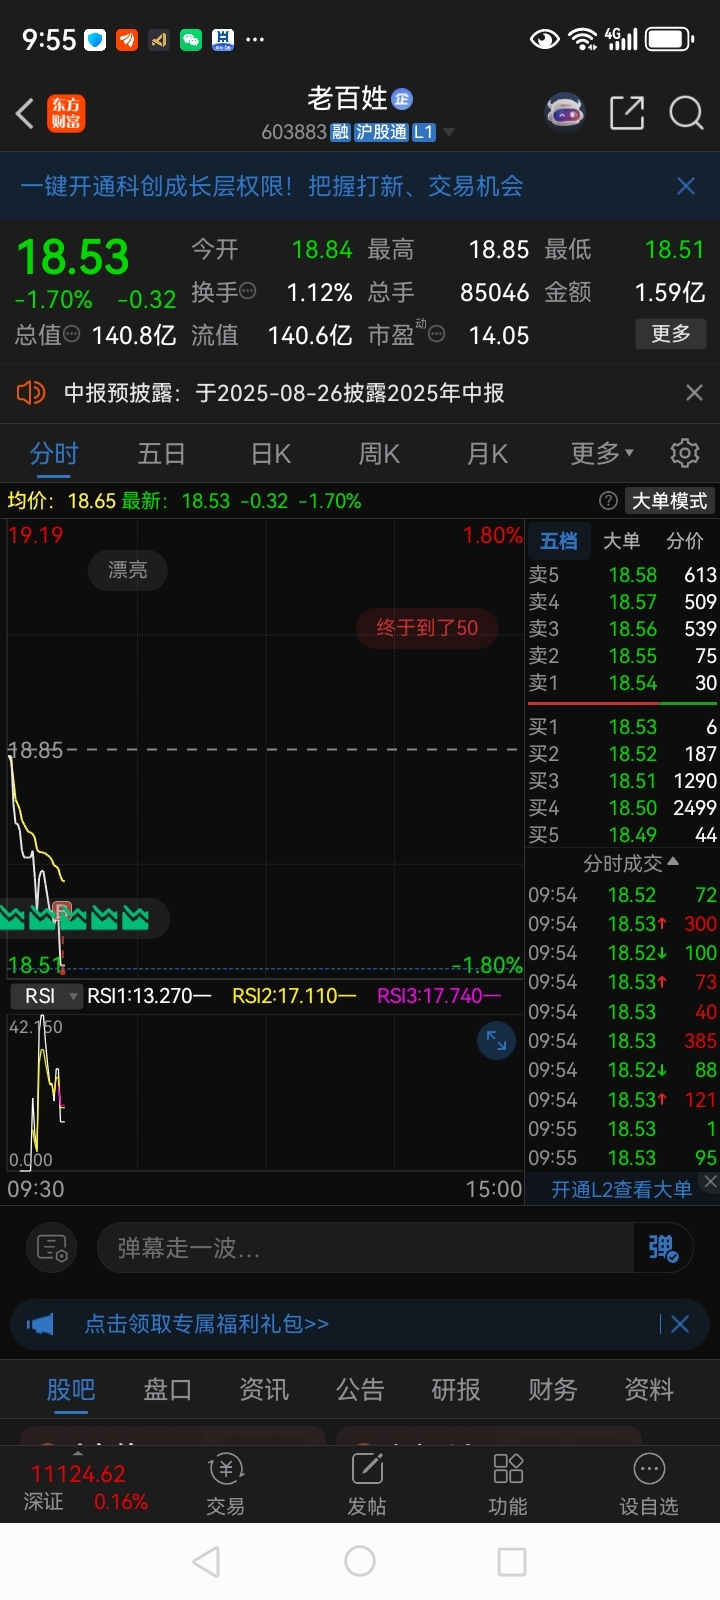Tap the 总值 info circle icon
This screenshot has height=1600, width=720.
(72, 334)
